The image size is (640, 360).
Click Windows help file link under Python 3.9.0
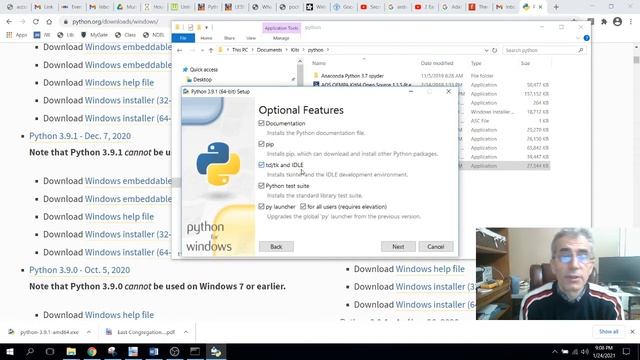[119, 315]
